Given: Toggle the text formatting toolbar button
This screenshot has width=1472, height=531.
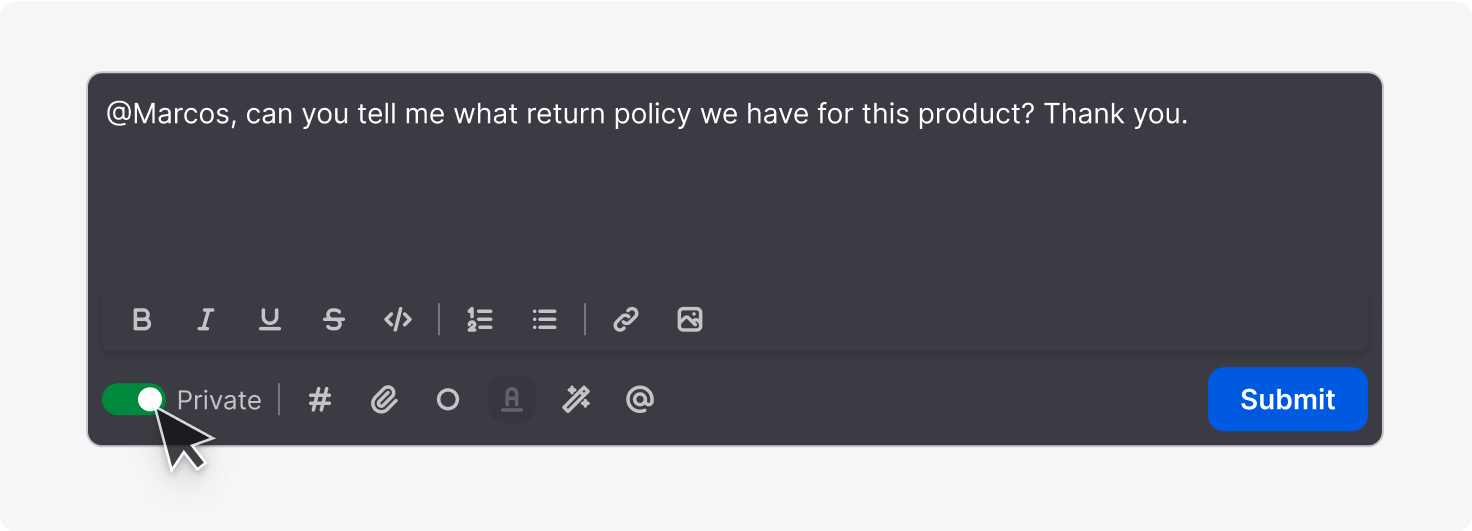Looking at the screenshot, I should tap(512, 400).
